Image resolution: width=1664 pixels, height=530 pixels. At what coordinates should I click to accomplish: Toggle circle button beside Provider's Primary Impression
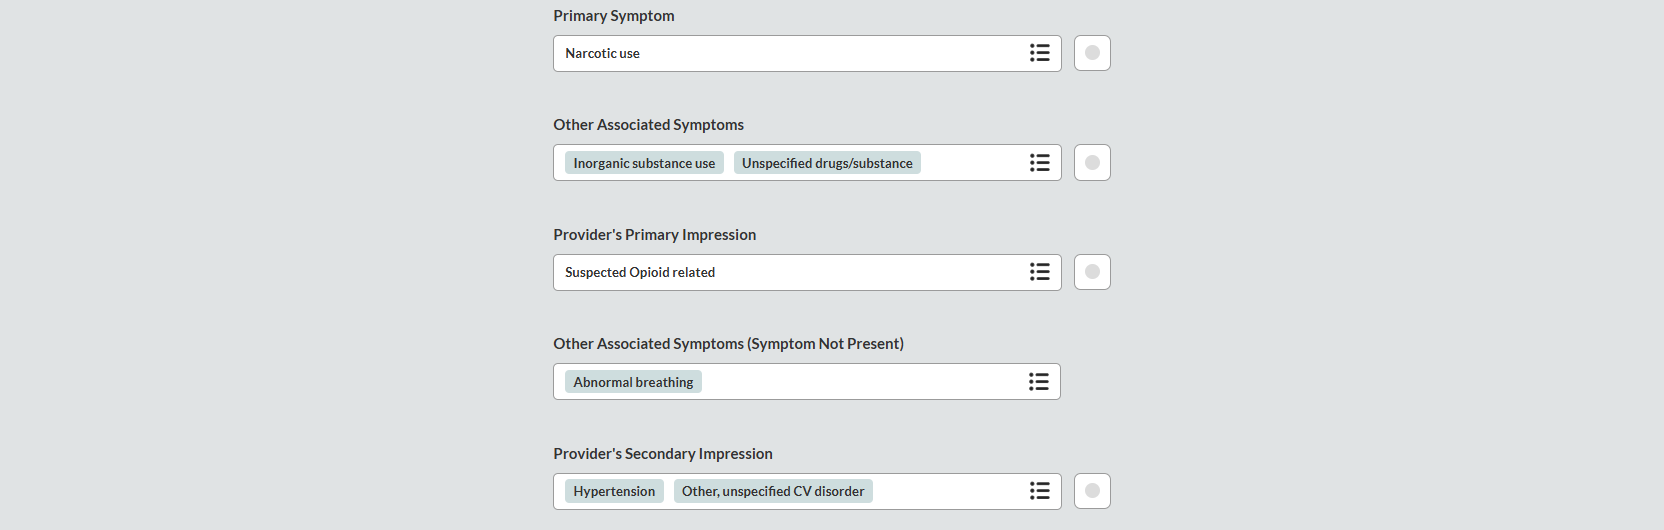1092,272
